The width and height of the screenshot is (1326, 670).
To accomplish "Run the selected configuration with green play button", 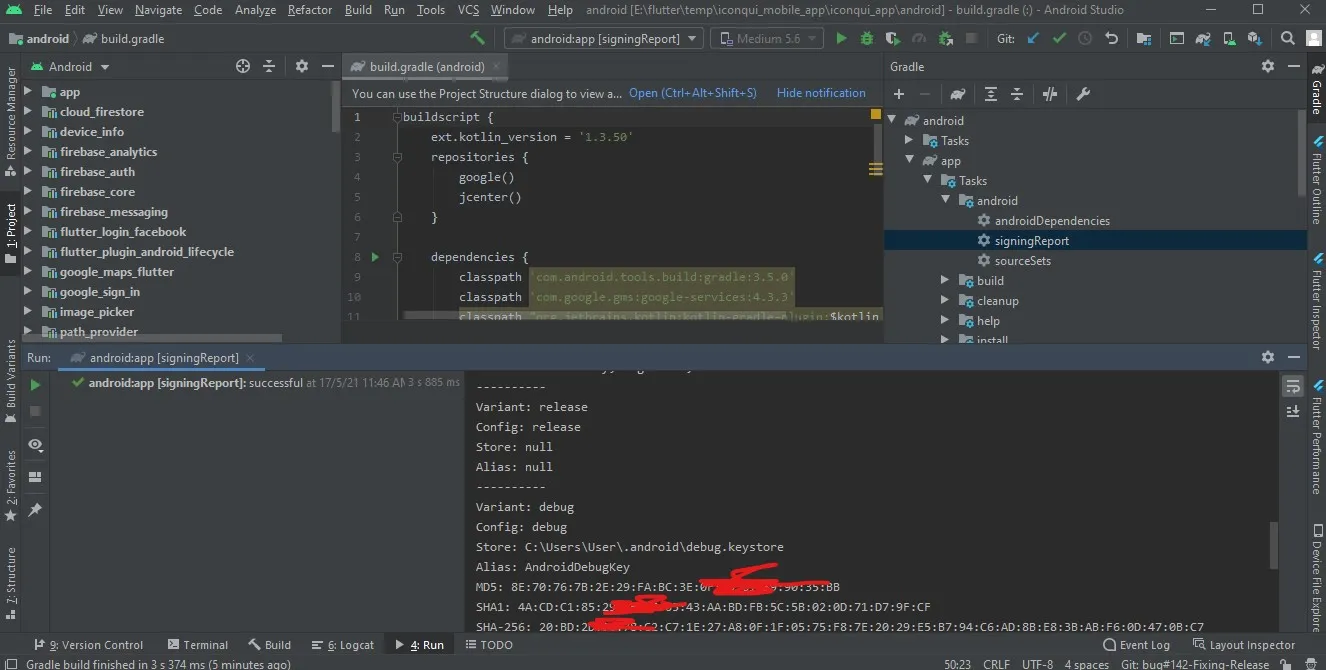I will click(841, 38).
